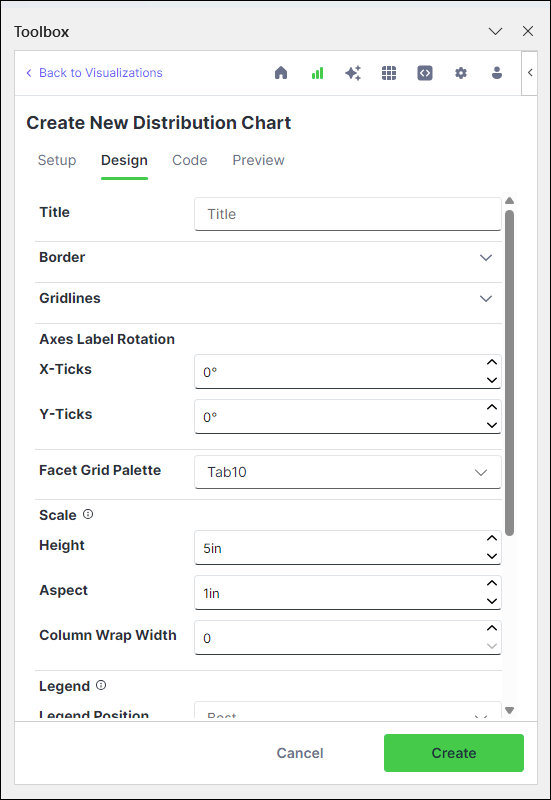Open the AI sparkle stars icon
The width and height of the screenshot is (551, 800).
353,73
